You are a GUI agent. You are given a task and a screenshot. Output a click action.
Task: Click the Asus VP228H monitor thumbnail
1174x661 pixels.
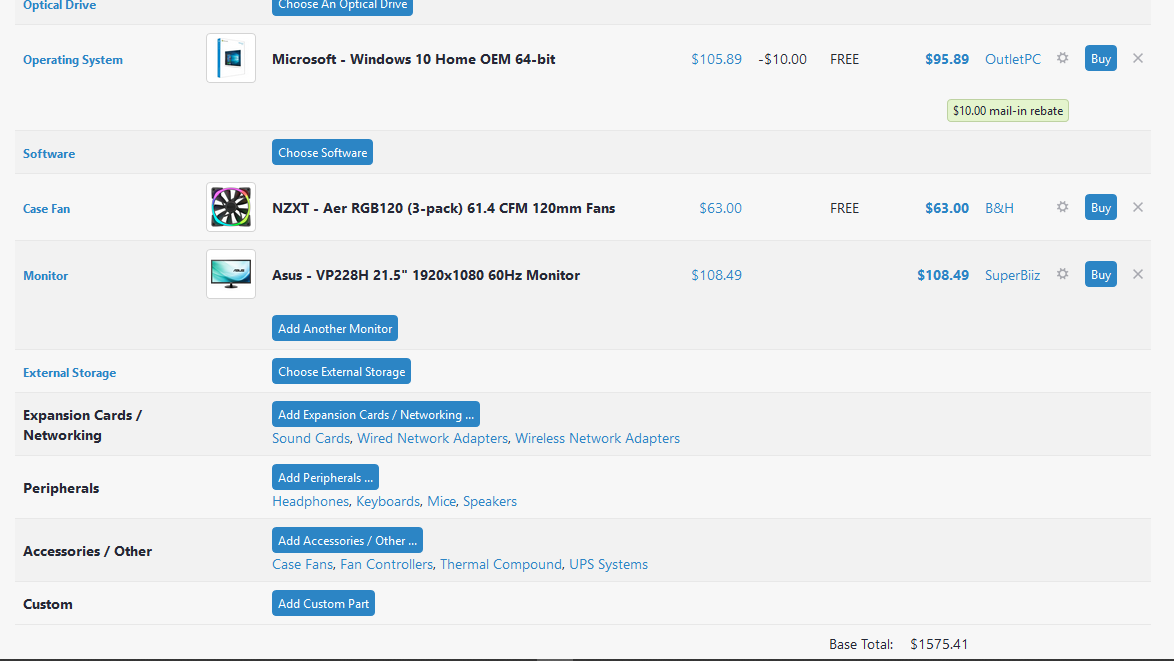[231, 274]
